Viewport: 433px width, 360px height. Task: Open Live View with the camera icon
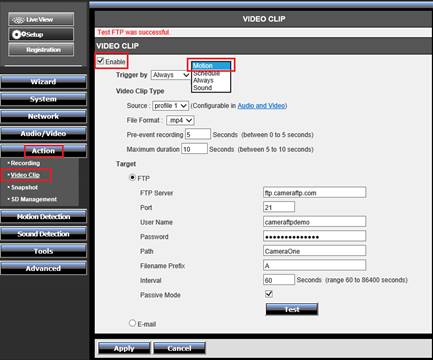coord(41,19)
